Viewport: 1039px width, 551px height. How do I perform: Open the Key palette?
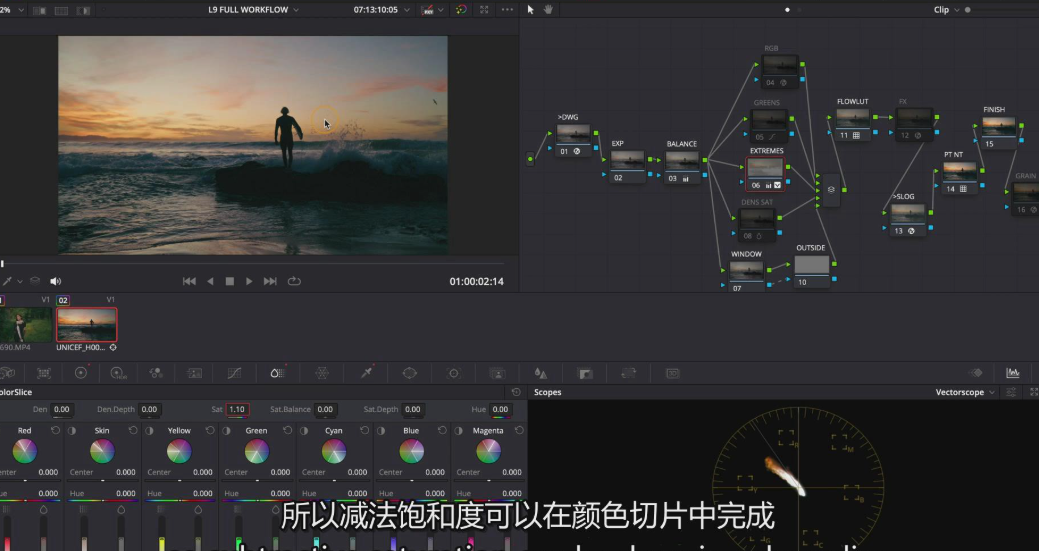tap(585, 374)
